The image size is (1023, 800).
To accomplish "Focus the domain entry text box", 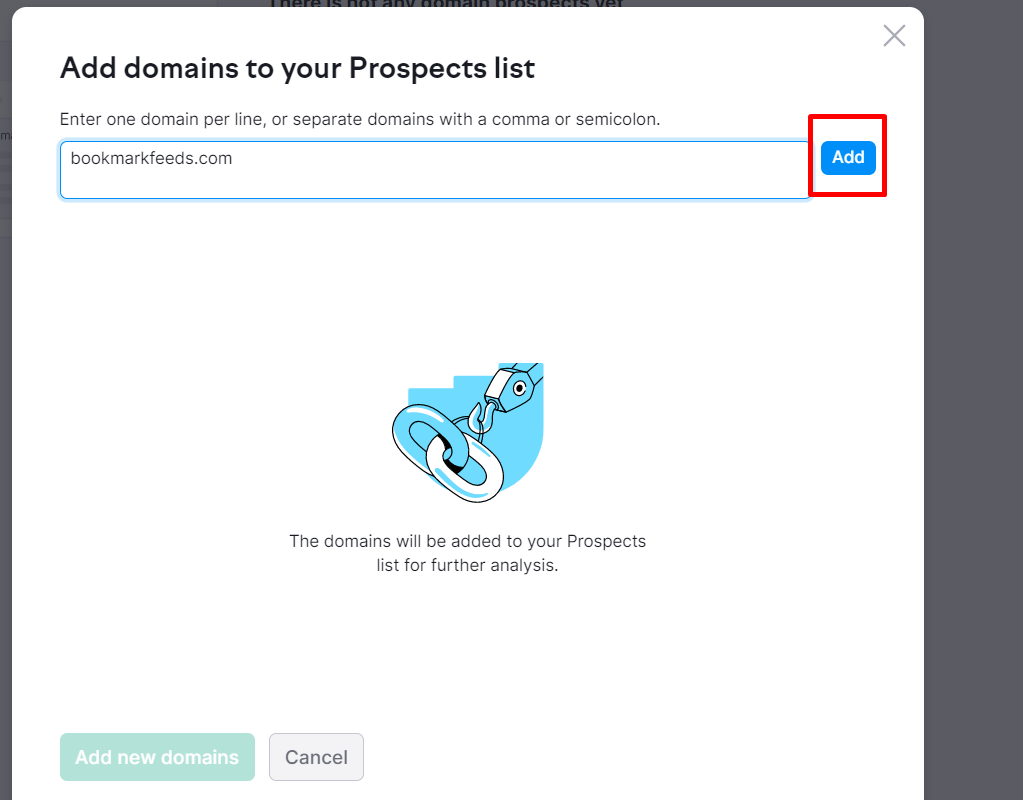I will (435, 170).
